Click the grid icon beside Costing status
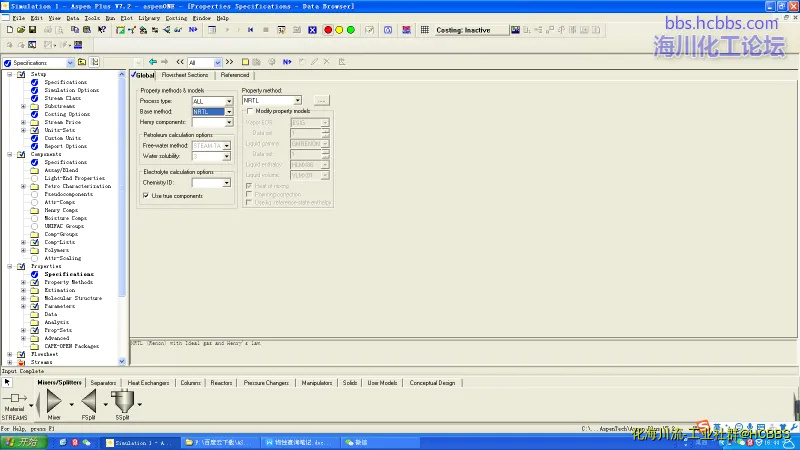 (x=424, y=30)
